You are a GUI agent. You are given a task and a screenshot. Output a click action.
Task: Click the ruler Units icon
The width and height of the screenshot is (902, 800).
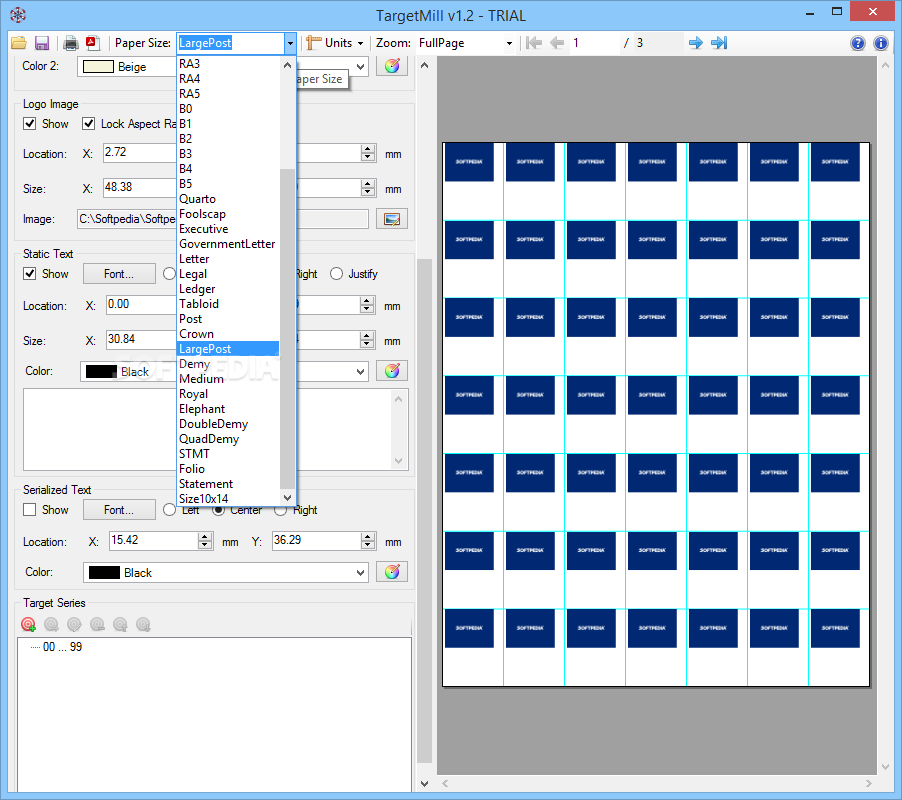click(x=314, y=43)
